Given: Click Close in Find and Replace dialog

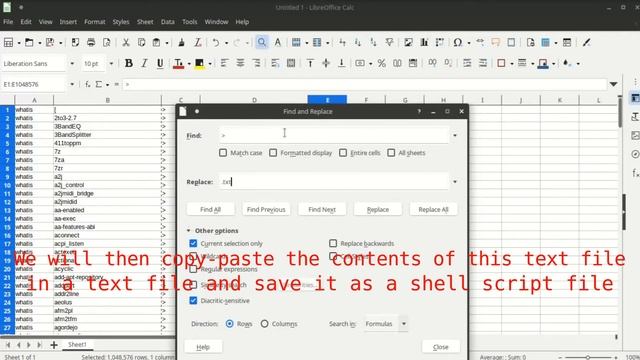Looking at the screenshot, I should coord(440,347).
